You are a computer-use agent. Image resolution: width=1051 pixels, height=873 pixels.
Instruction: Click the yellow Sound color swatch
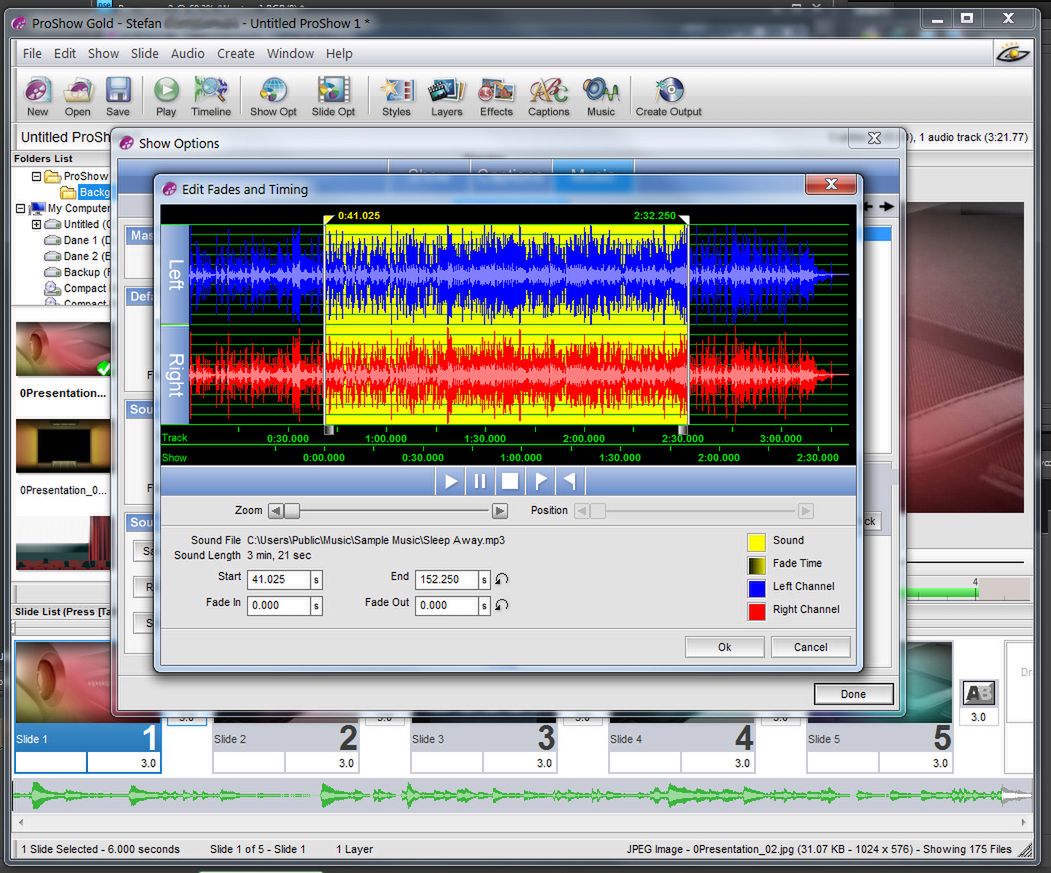756,542
